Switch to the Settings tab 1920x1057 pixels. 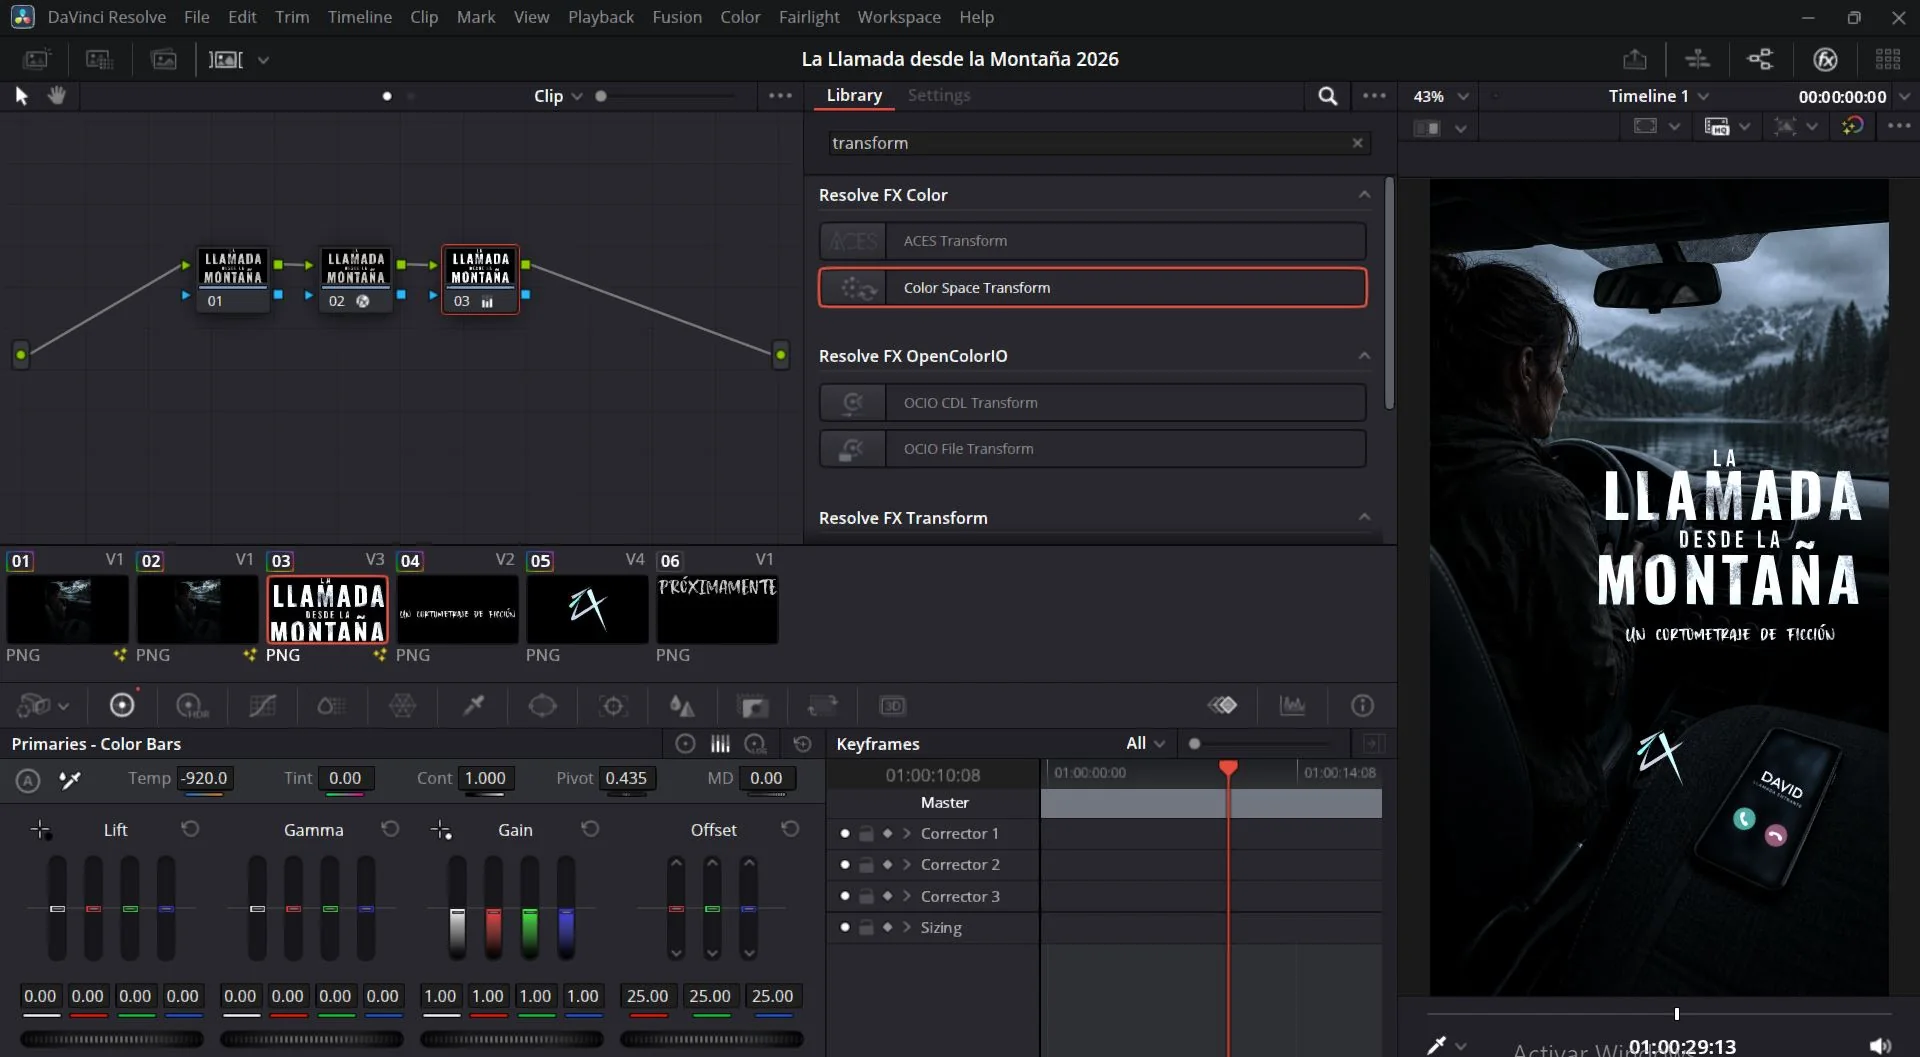coord(939,95)
